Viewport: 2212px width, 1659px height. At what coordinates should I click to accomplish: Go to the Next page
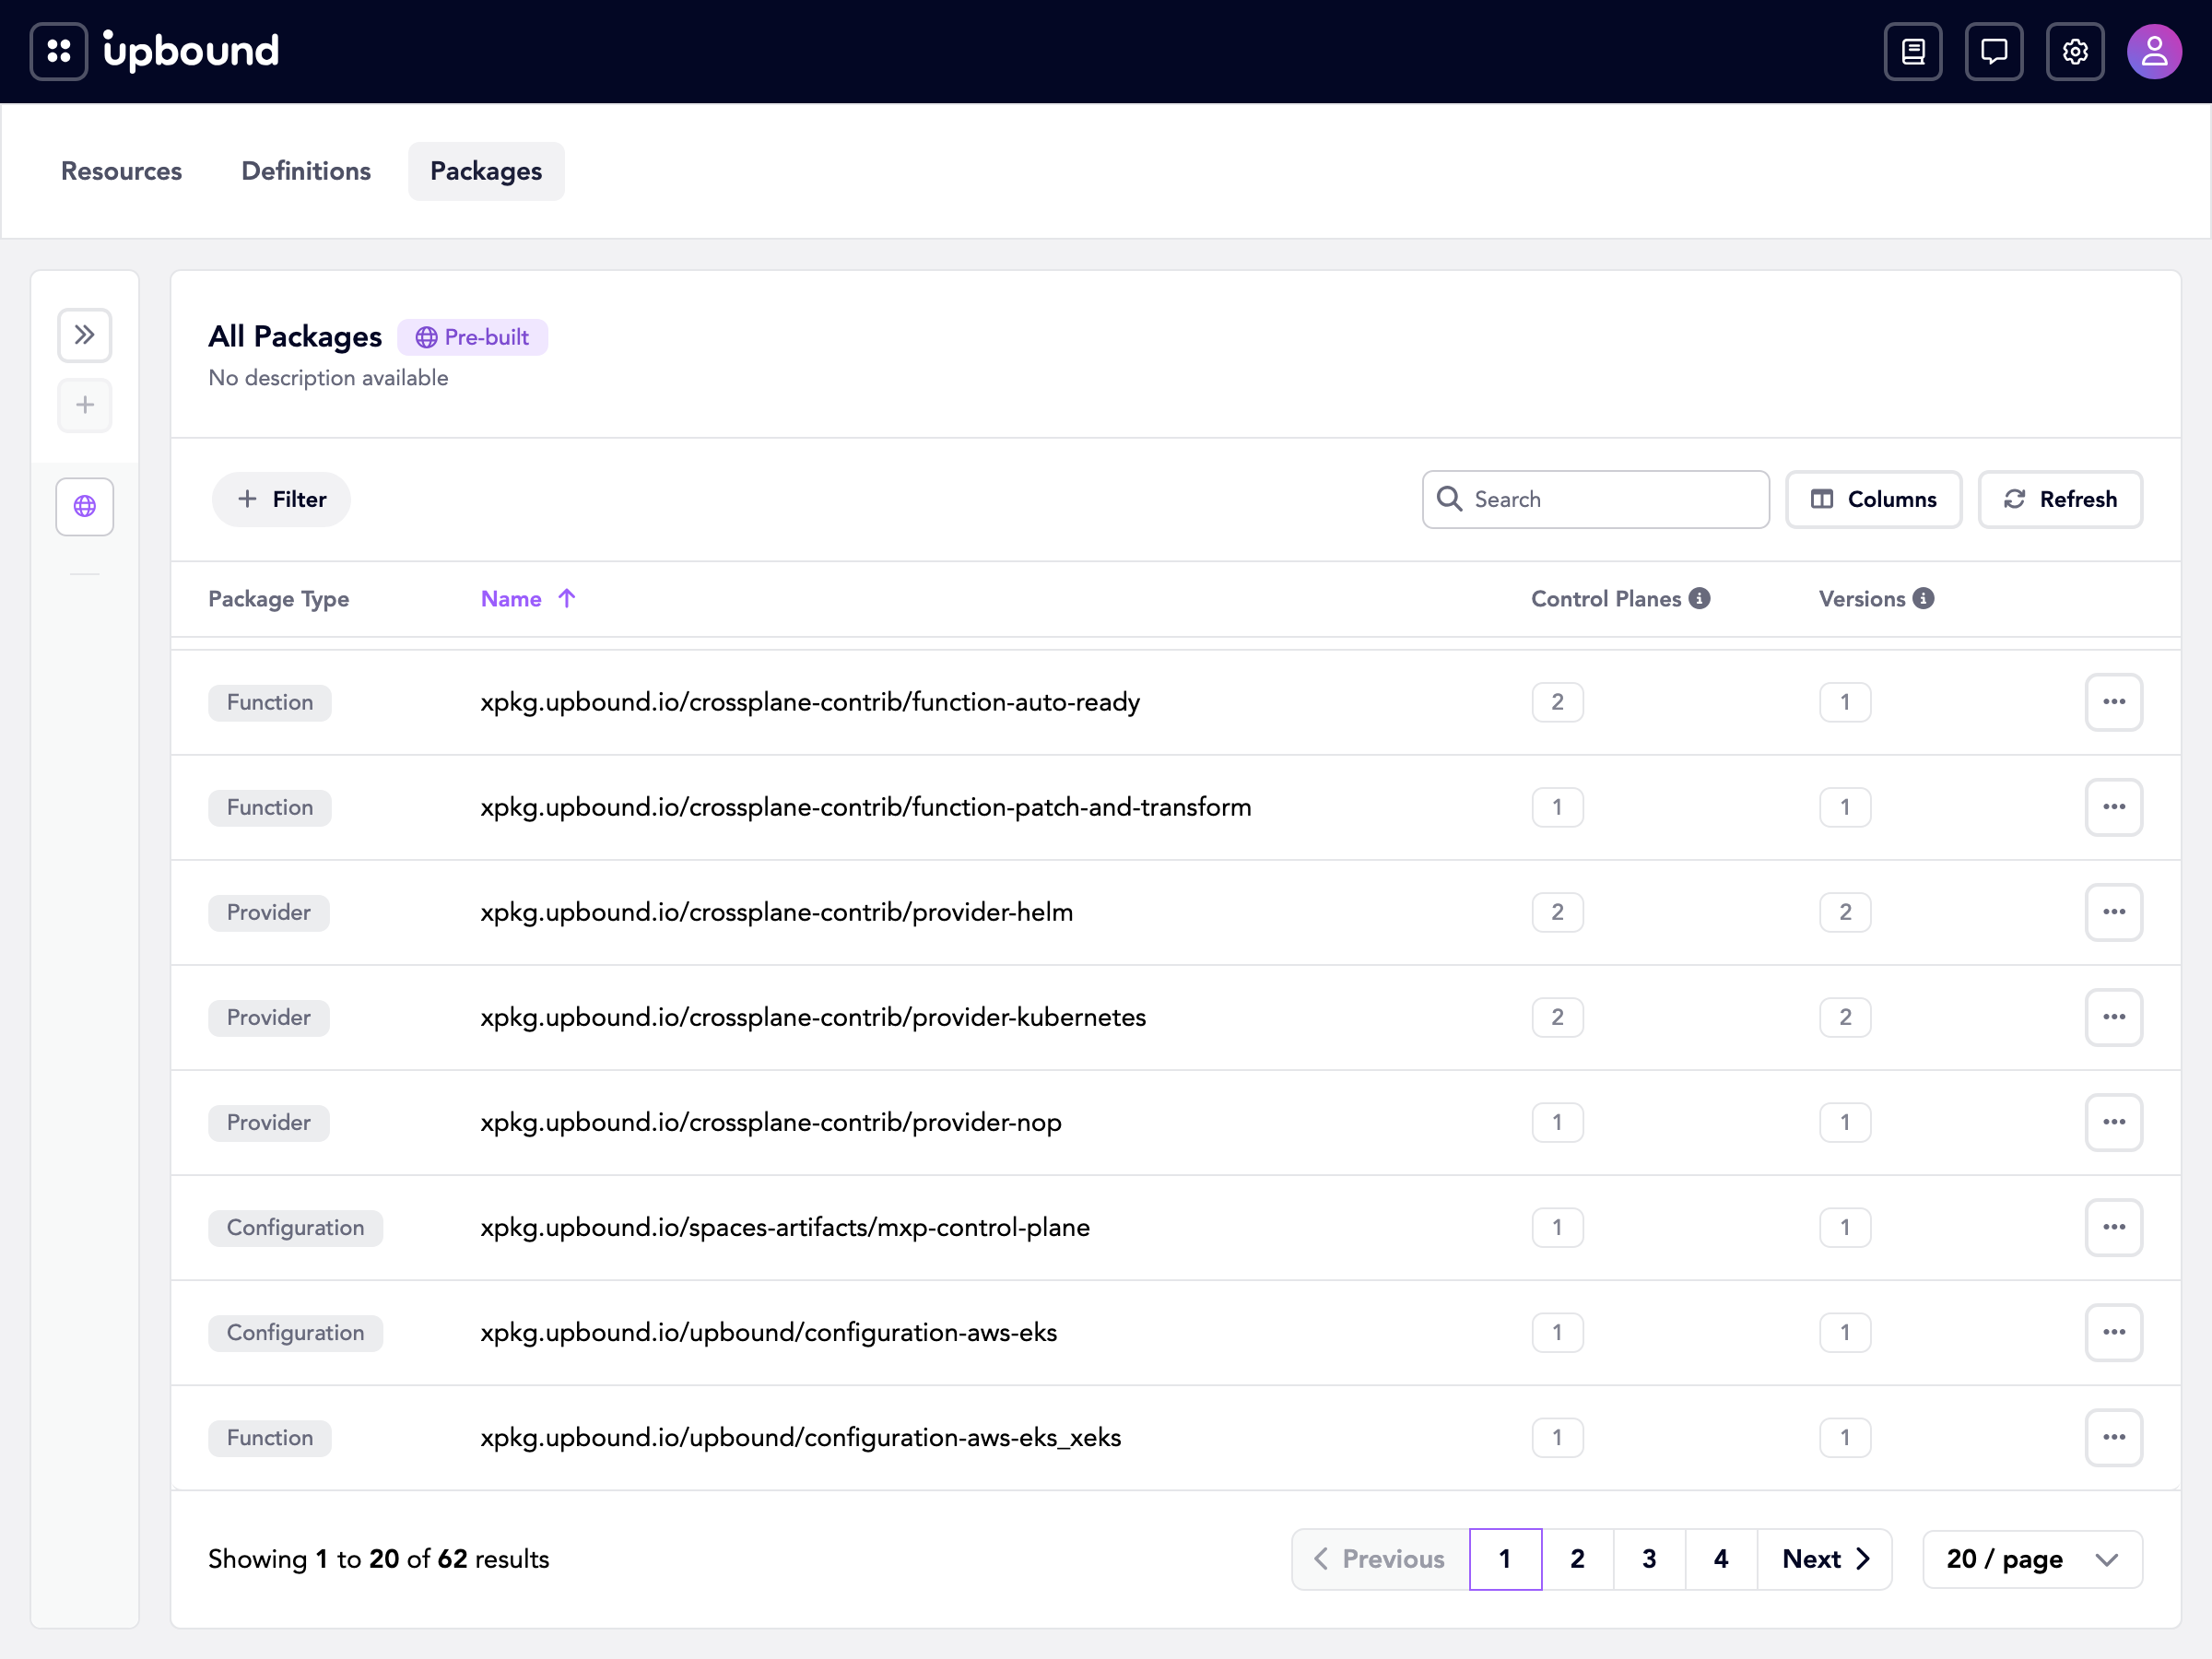click(x=1825, y=1559)
